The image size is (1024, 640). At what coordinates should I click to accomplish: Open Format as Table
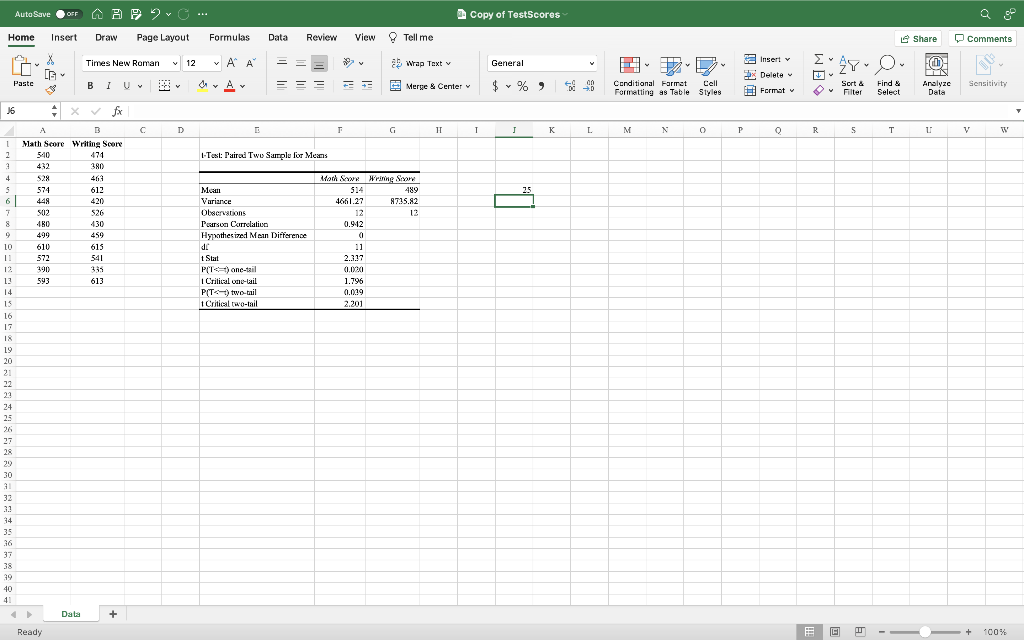point(674,76)
